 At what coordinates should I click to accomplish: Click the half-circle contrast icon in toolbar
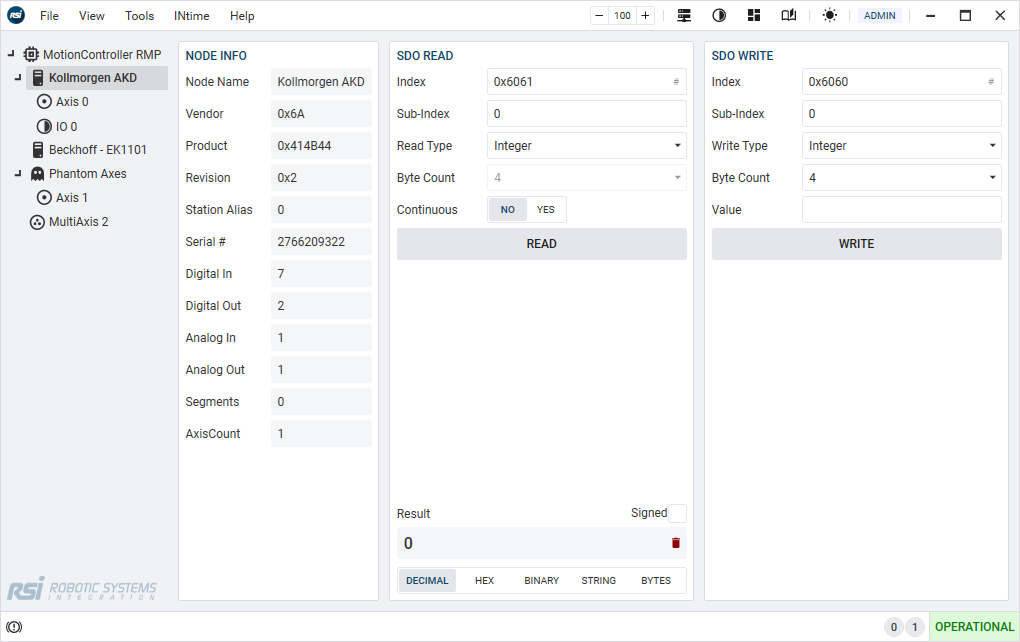pyautogui.click(x=719, y=16)
